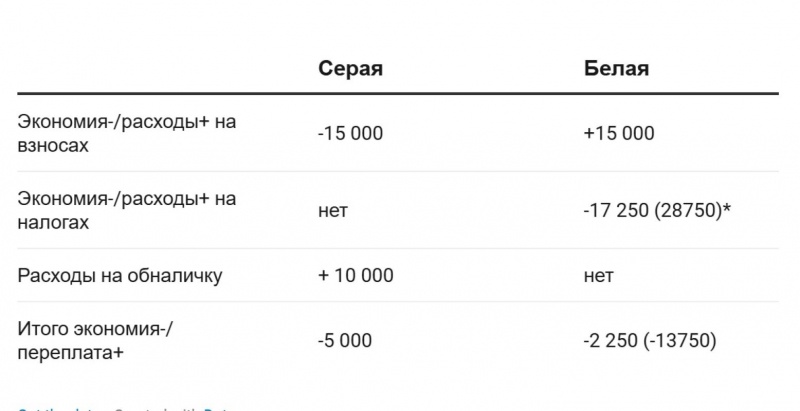The height and width of the screenshot is (411, 800).
Task: Click the -15 000 value under Серая
Action: click(x=350, y=133)
